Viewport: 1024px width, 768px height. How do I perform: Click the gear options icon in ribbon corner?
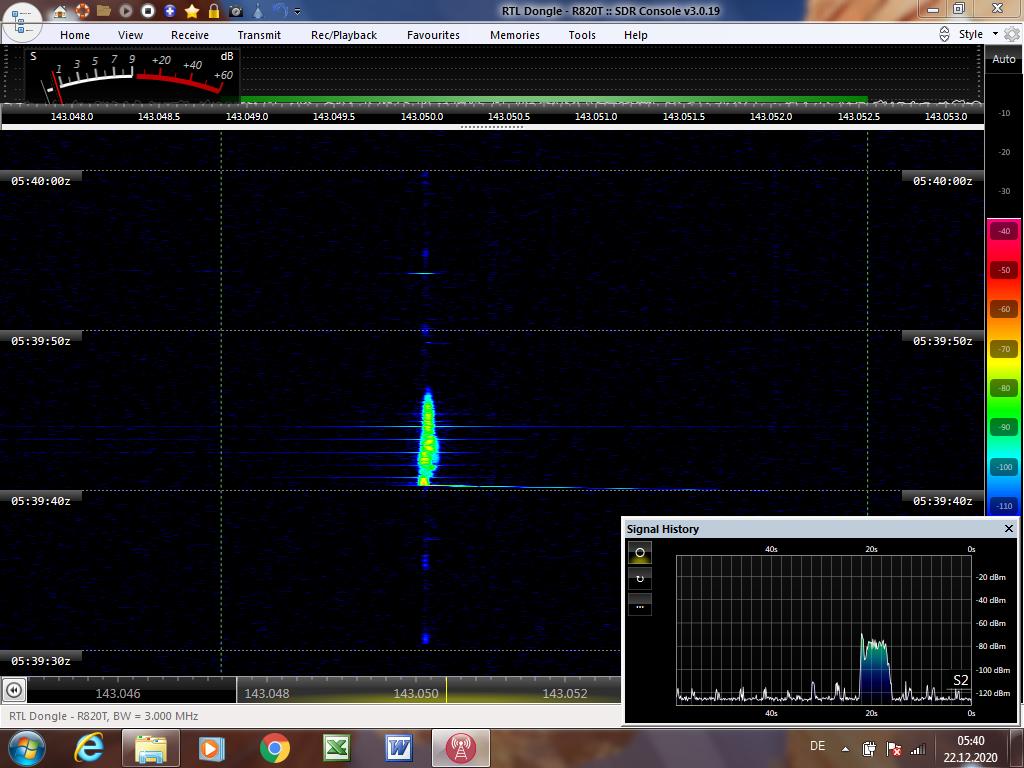click(x=1012, y=34)
